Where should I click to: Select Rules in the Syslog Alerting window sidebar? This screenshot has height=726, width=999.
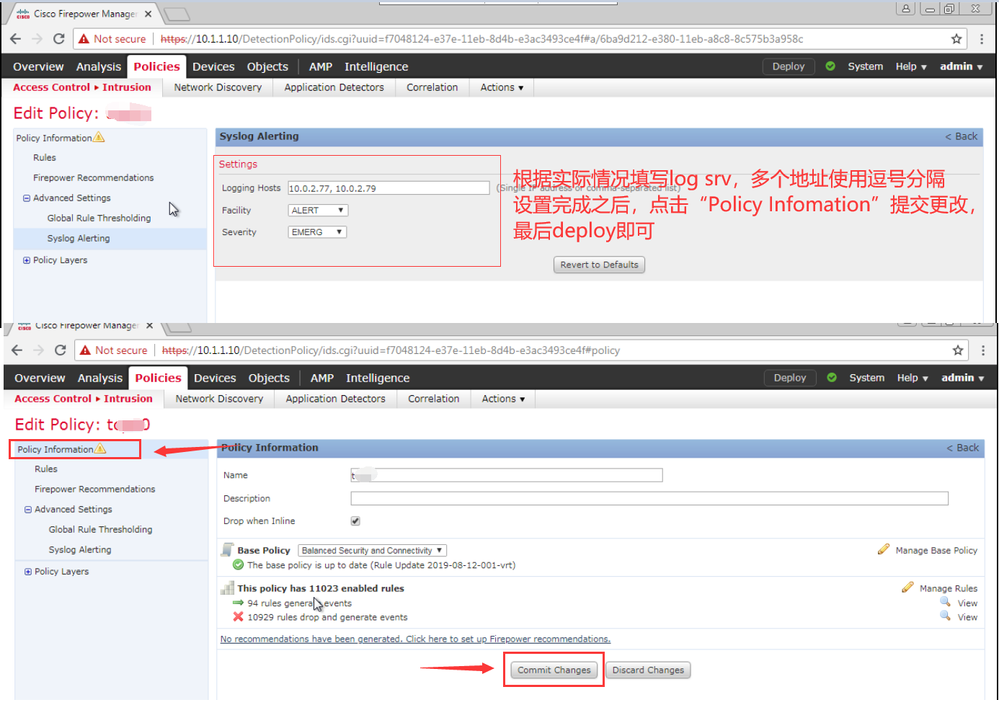tap(45, 157)
